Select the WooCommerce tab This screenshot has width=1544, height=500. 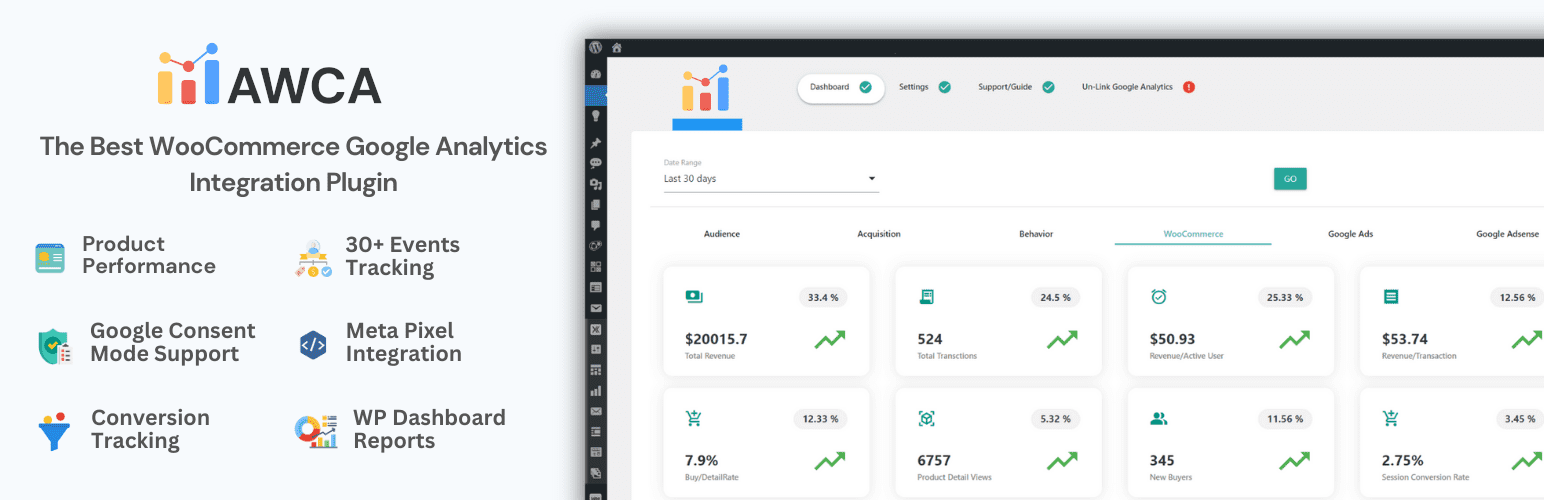1193,234
